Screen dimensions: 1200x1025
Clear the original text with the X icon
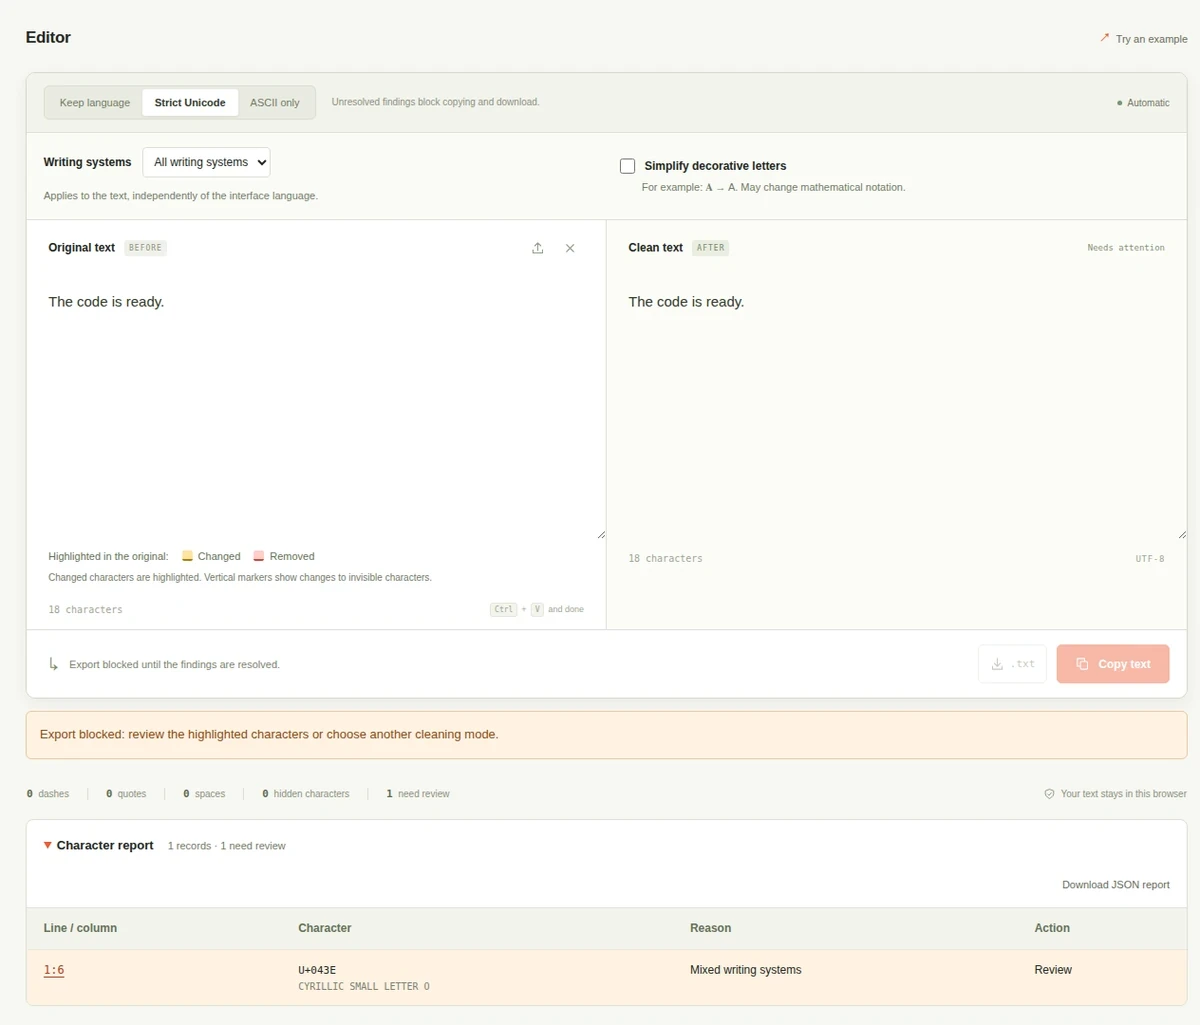(570, 248)
